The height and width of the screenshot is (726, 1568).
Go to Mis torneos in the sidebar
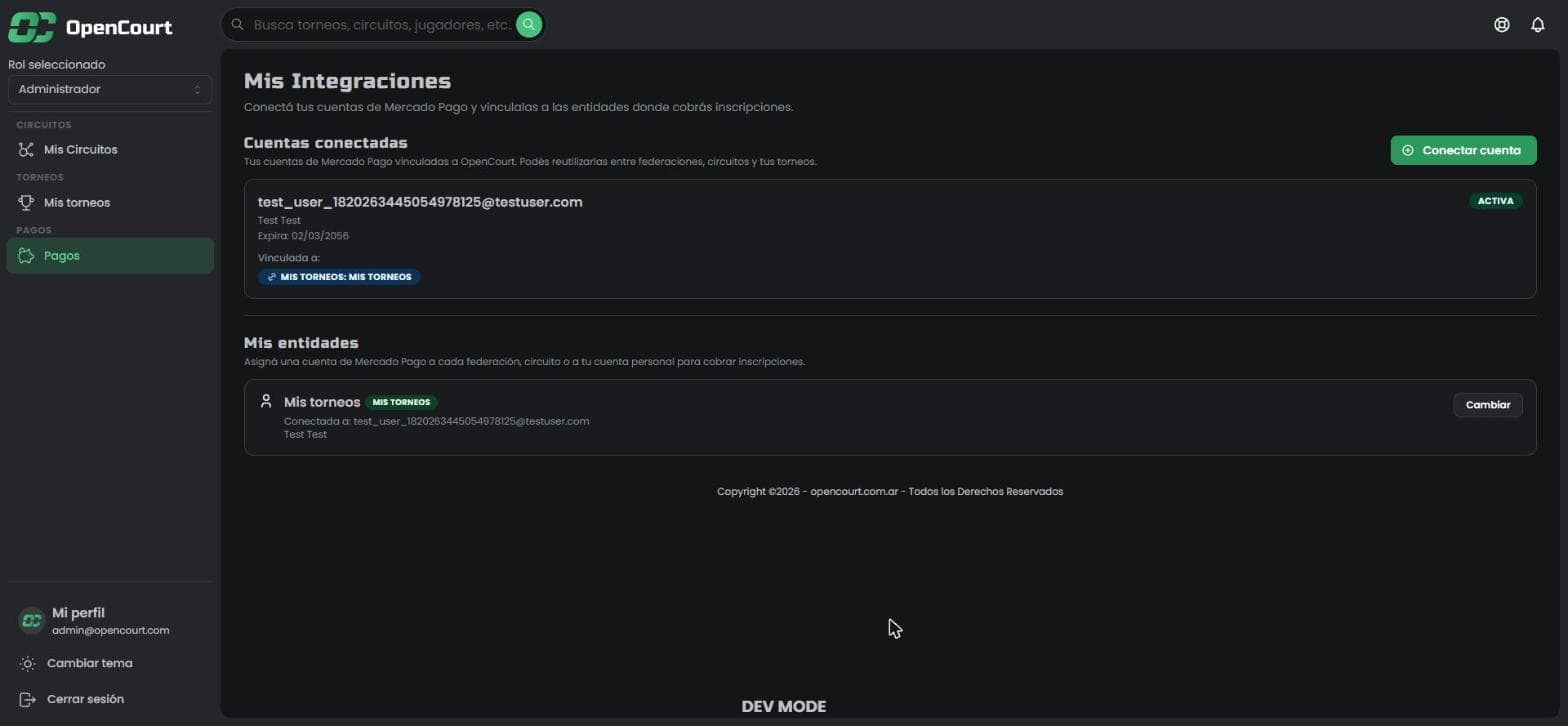[110, 203]
